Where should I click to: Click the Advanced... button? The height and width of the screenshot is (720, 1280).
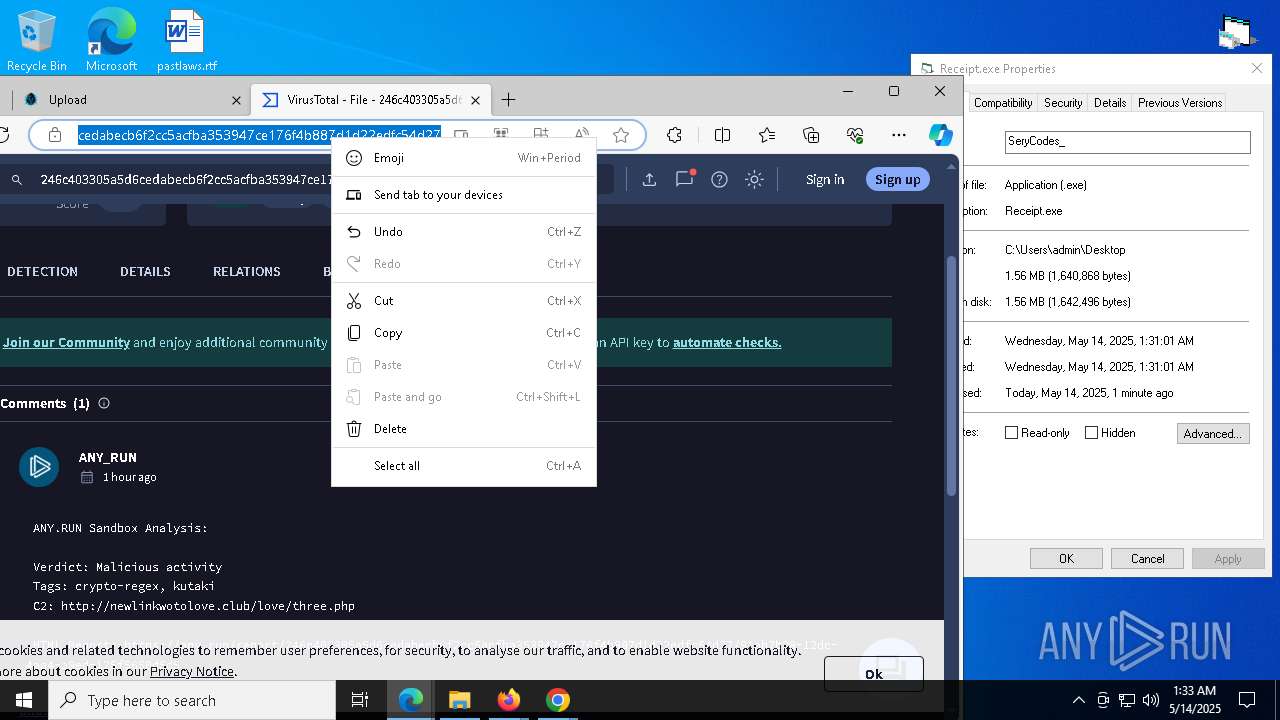[1213, 434]
